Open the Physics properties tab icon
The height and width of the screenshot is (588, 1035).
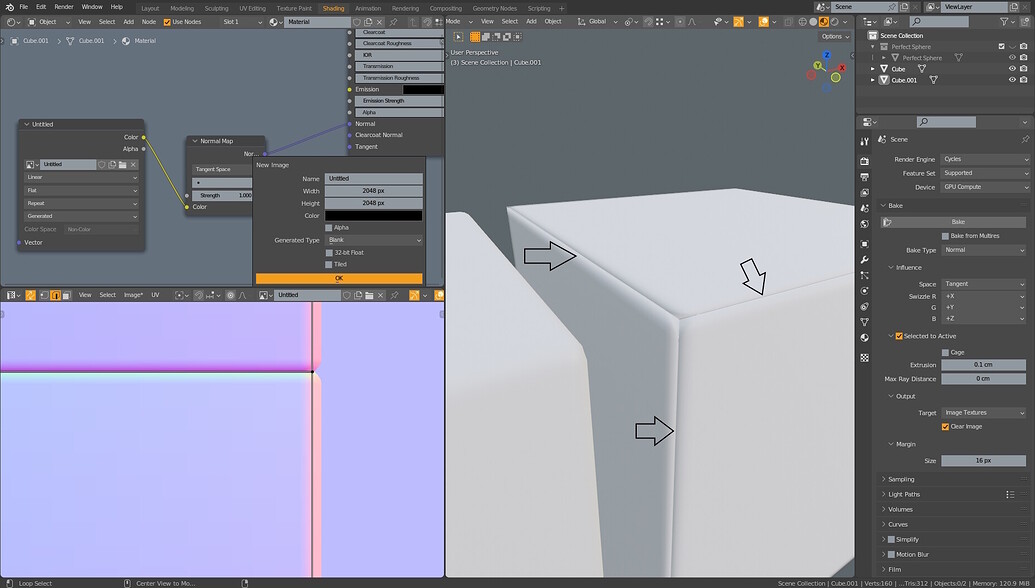865,291
